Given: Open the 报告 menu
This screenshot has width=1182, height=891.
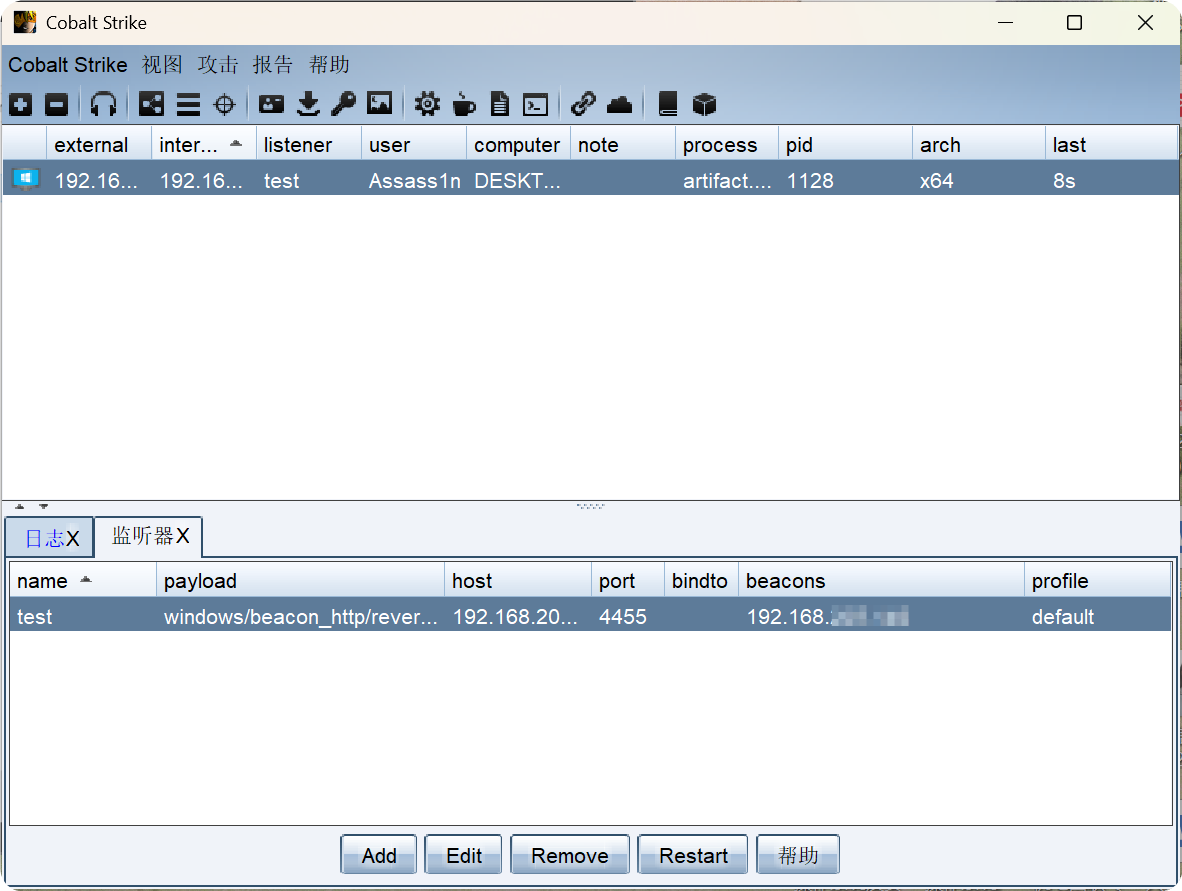Looking at the screenshot, I should (273, 65).
